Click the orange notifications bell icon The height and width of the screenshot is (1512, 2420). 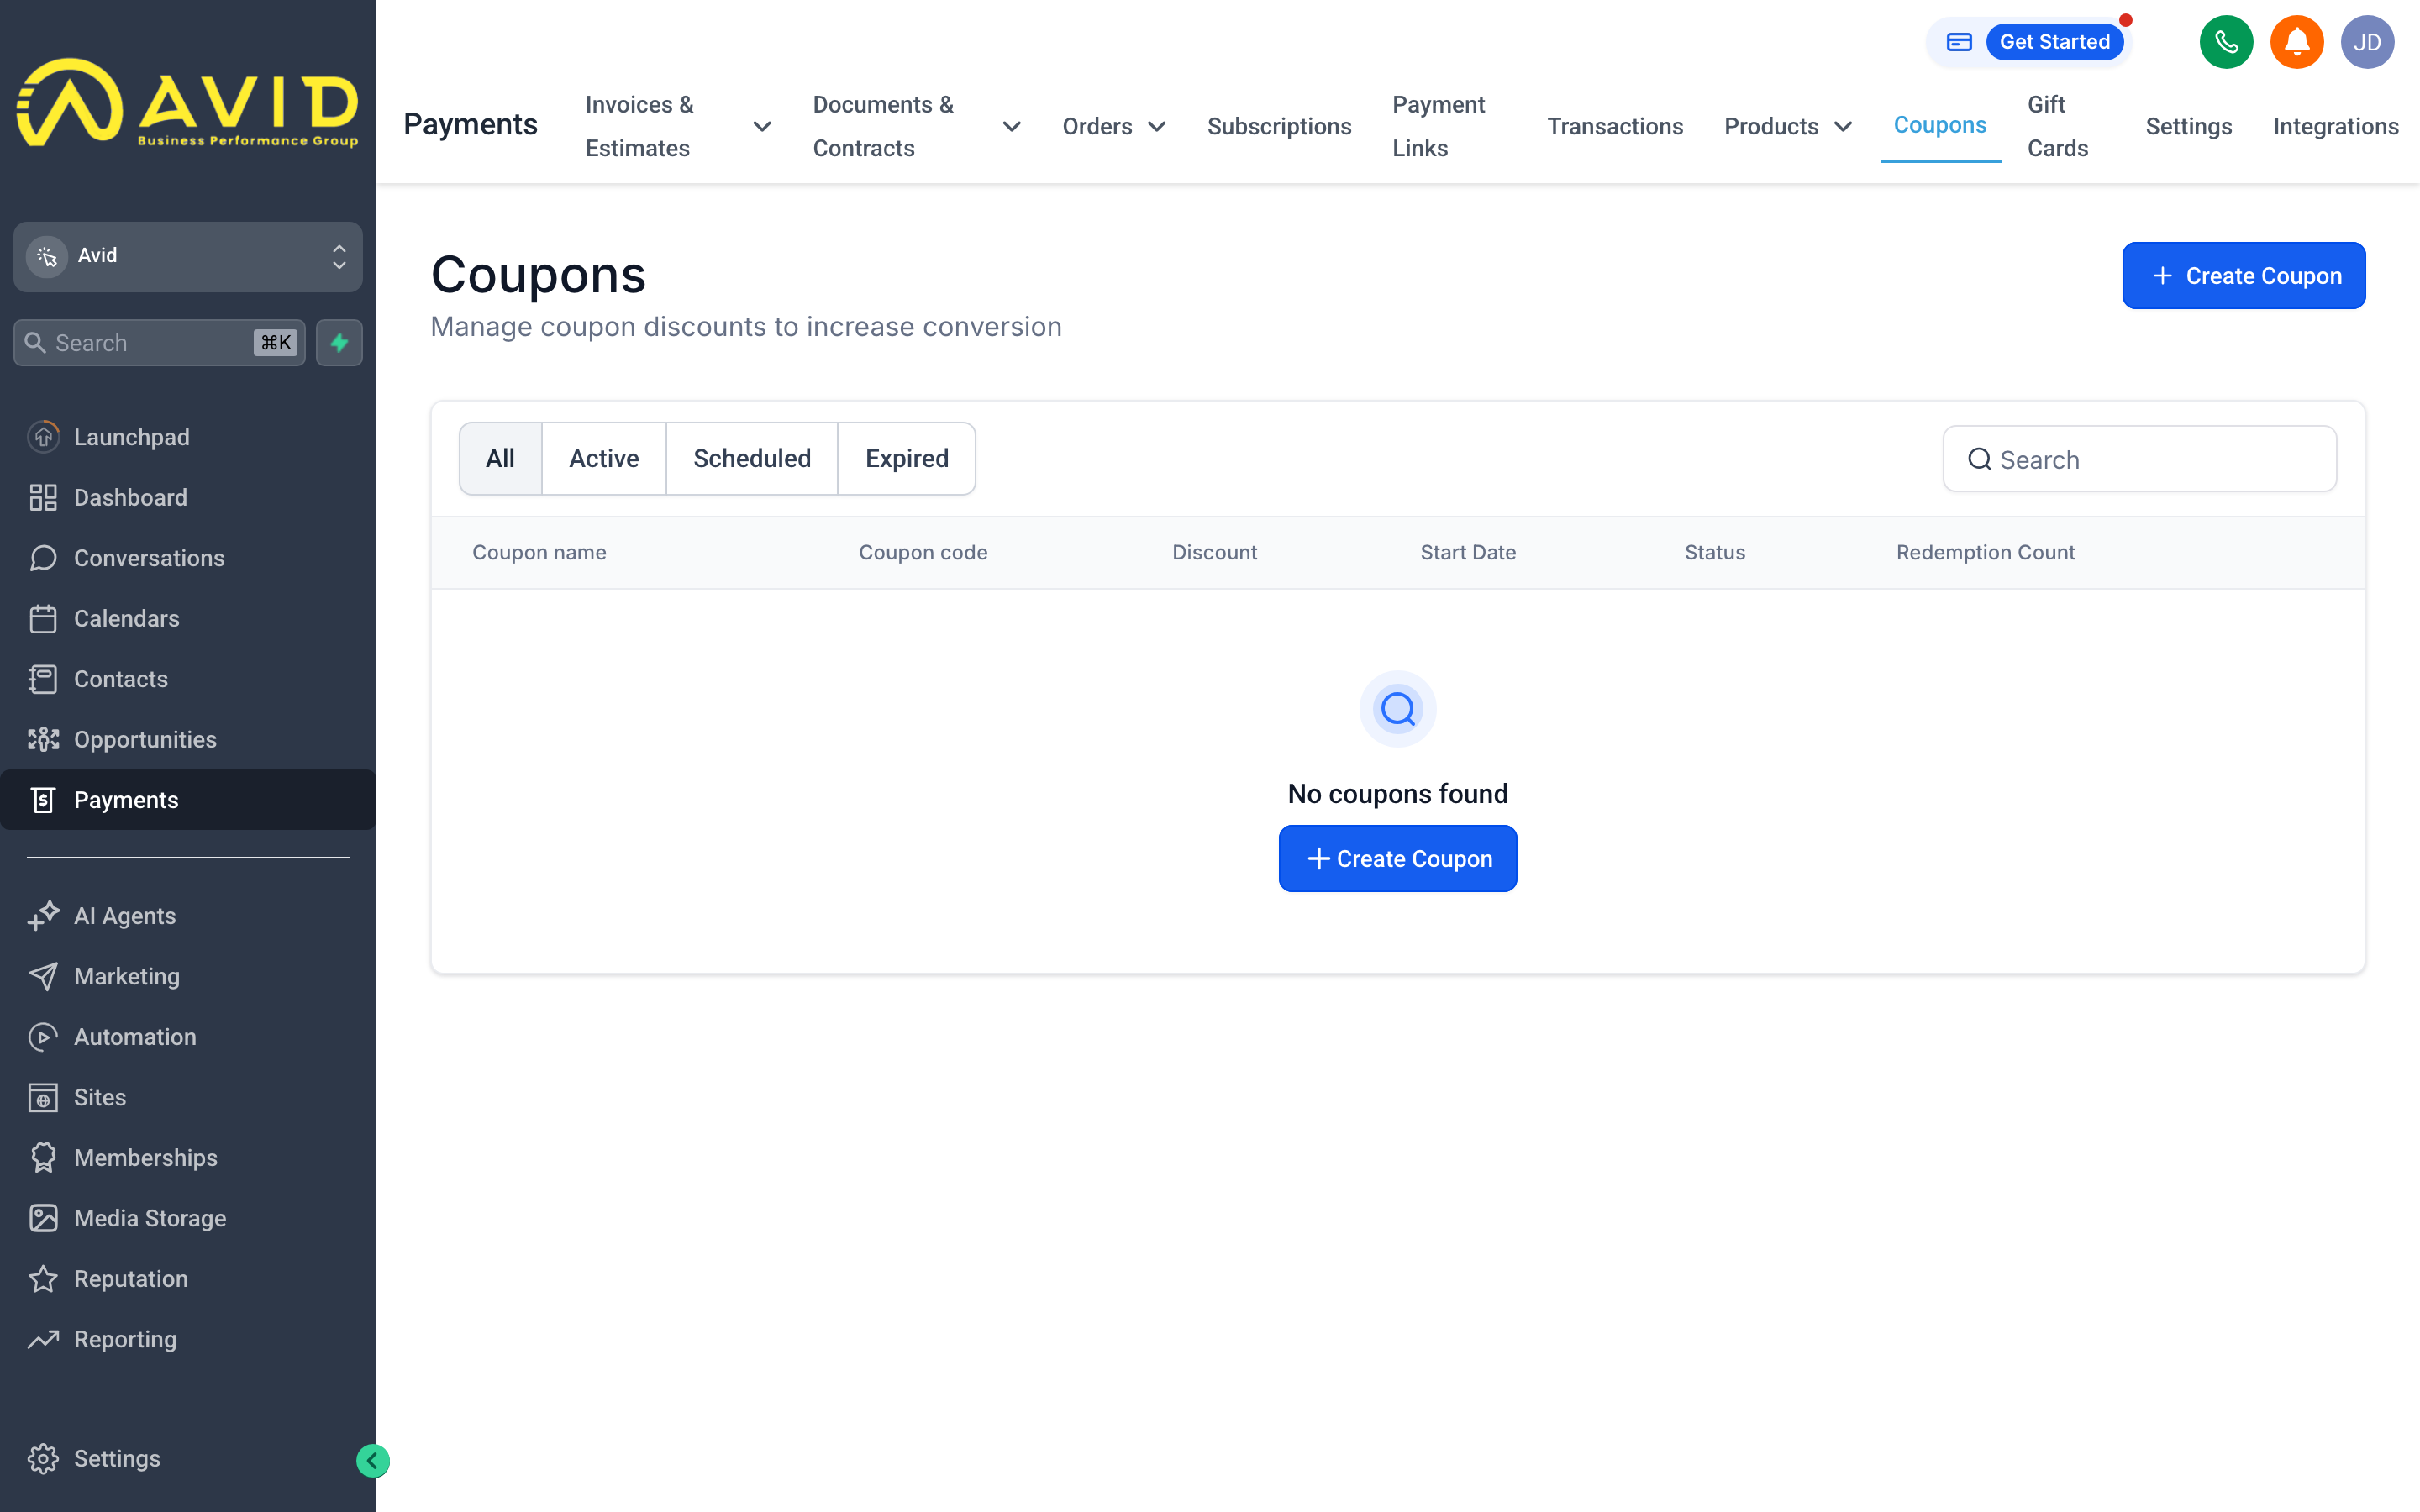2297,42
